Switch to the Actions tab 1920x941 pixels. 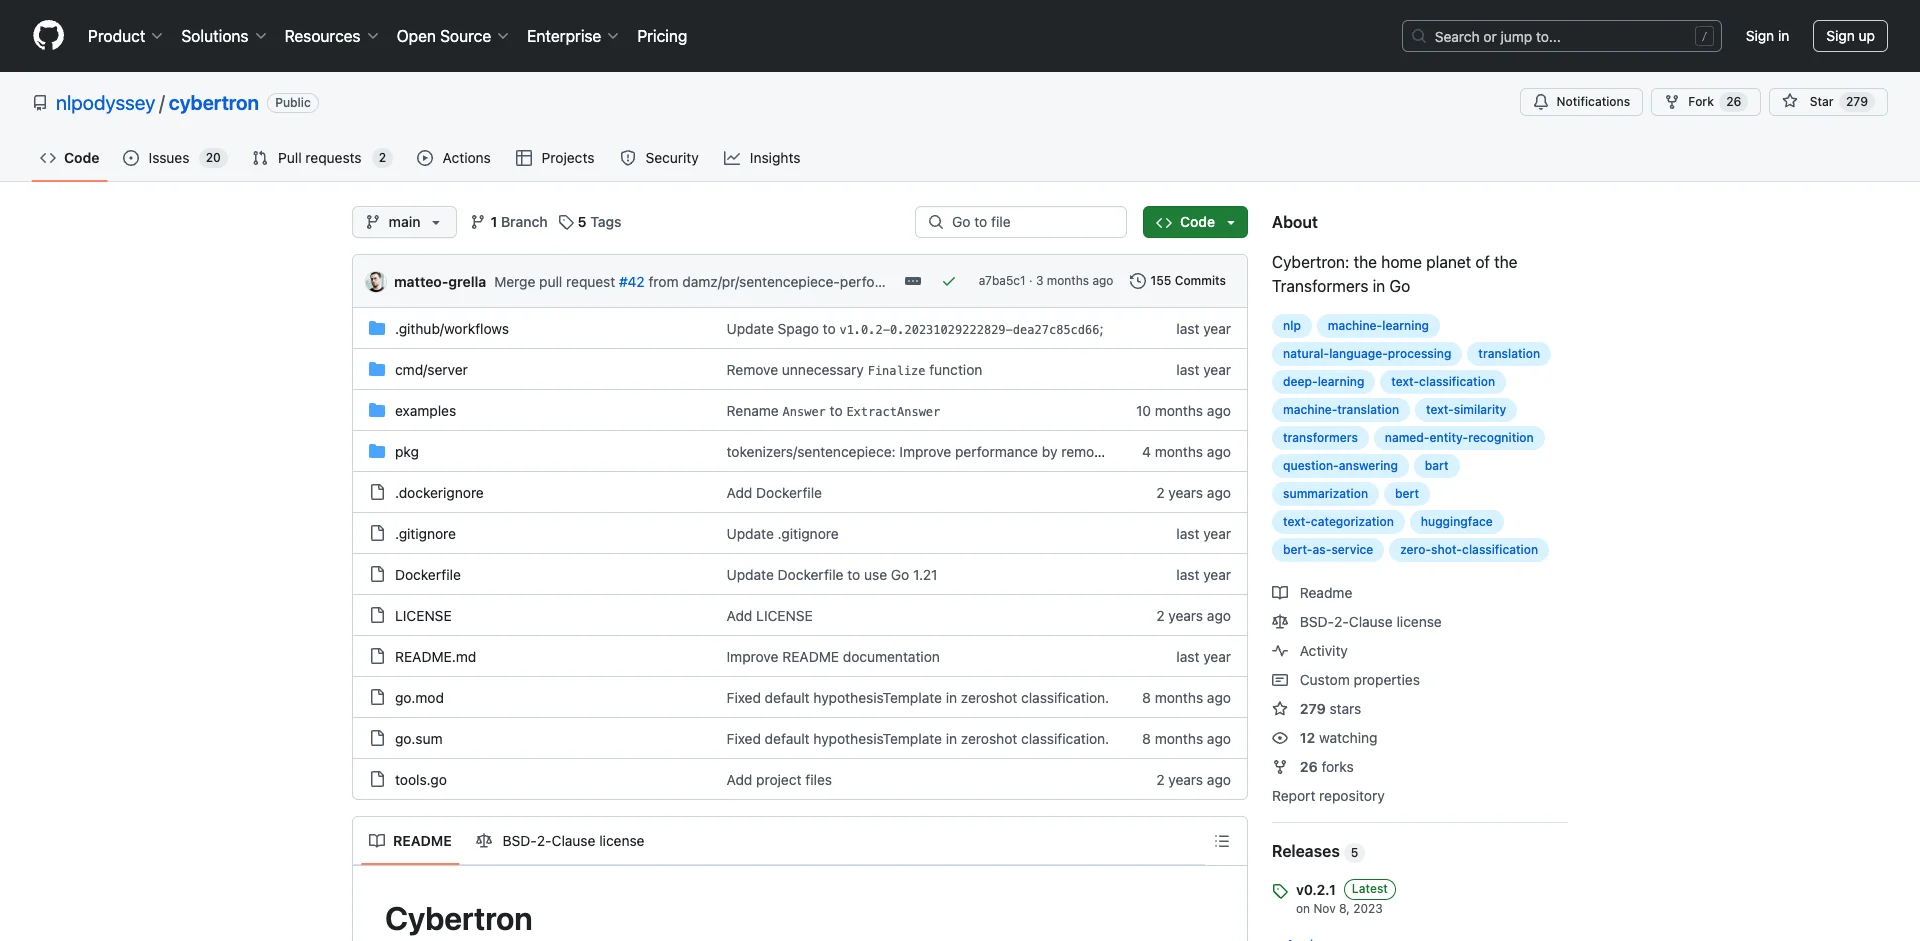pos(454,158)
